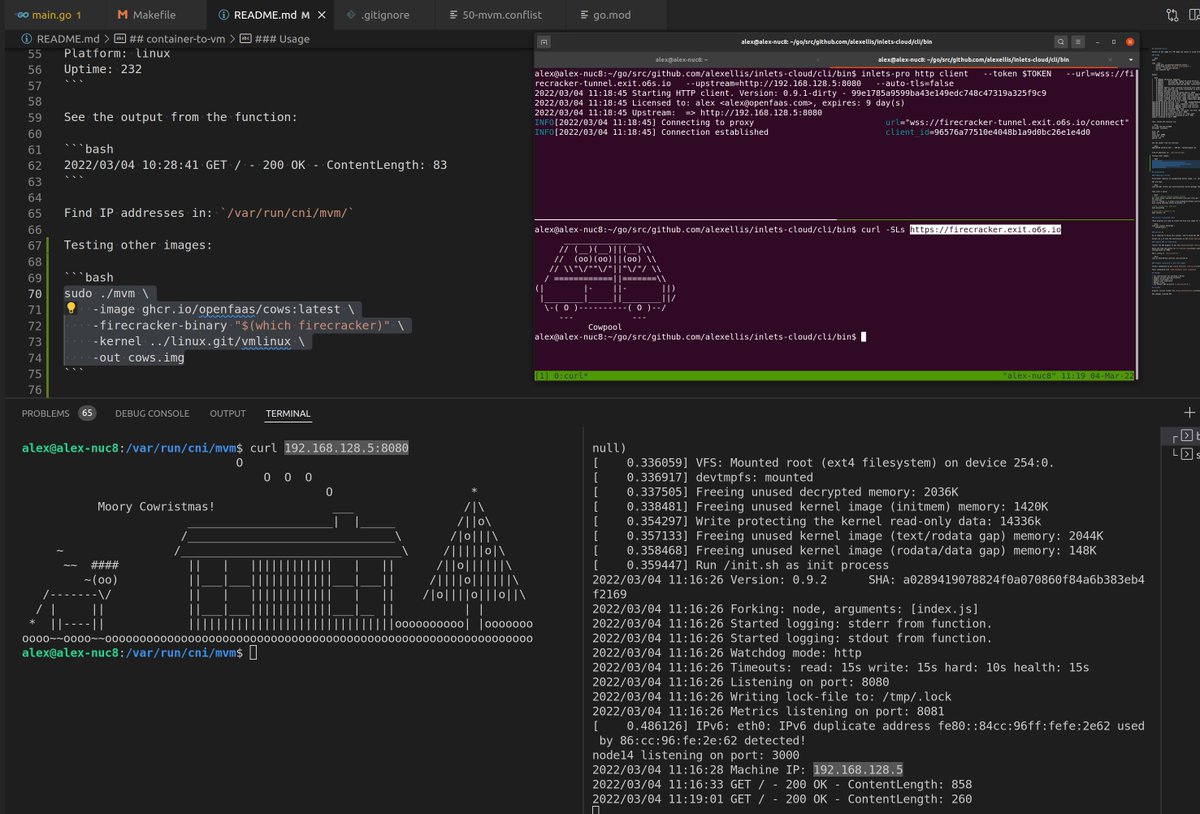Click the 50-mvm.conflist file icon

455,16
